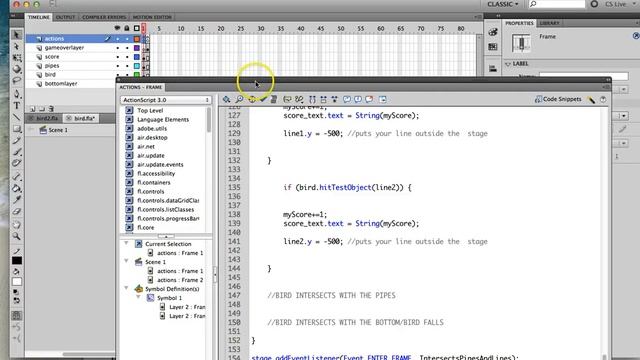Switch to the bird2.fla document tab
Screen dimensions: 640x360
coord(45,118)
